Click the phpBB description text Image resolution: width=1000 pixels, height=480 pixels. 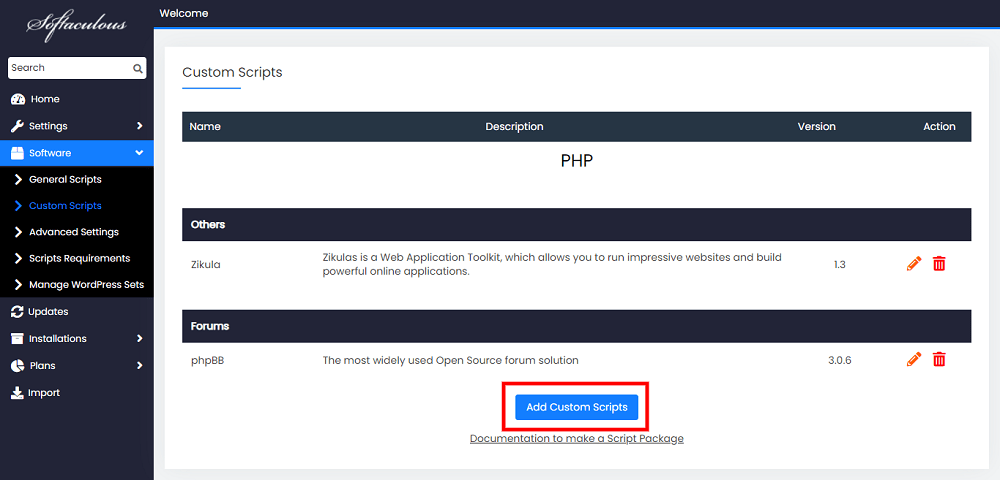coord(450,360)
